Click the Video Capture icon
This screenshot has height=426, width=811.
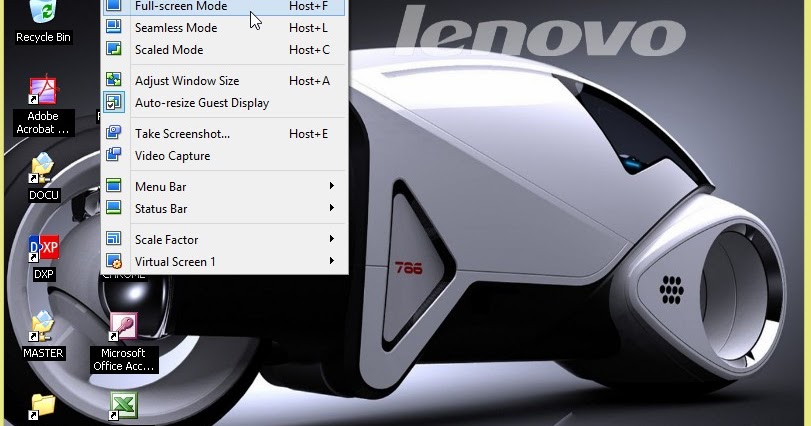[113, 155]
